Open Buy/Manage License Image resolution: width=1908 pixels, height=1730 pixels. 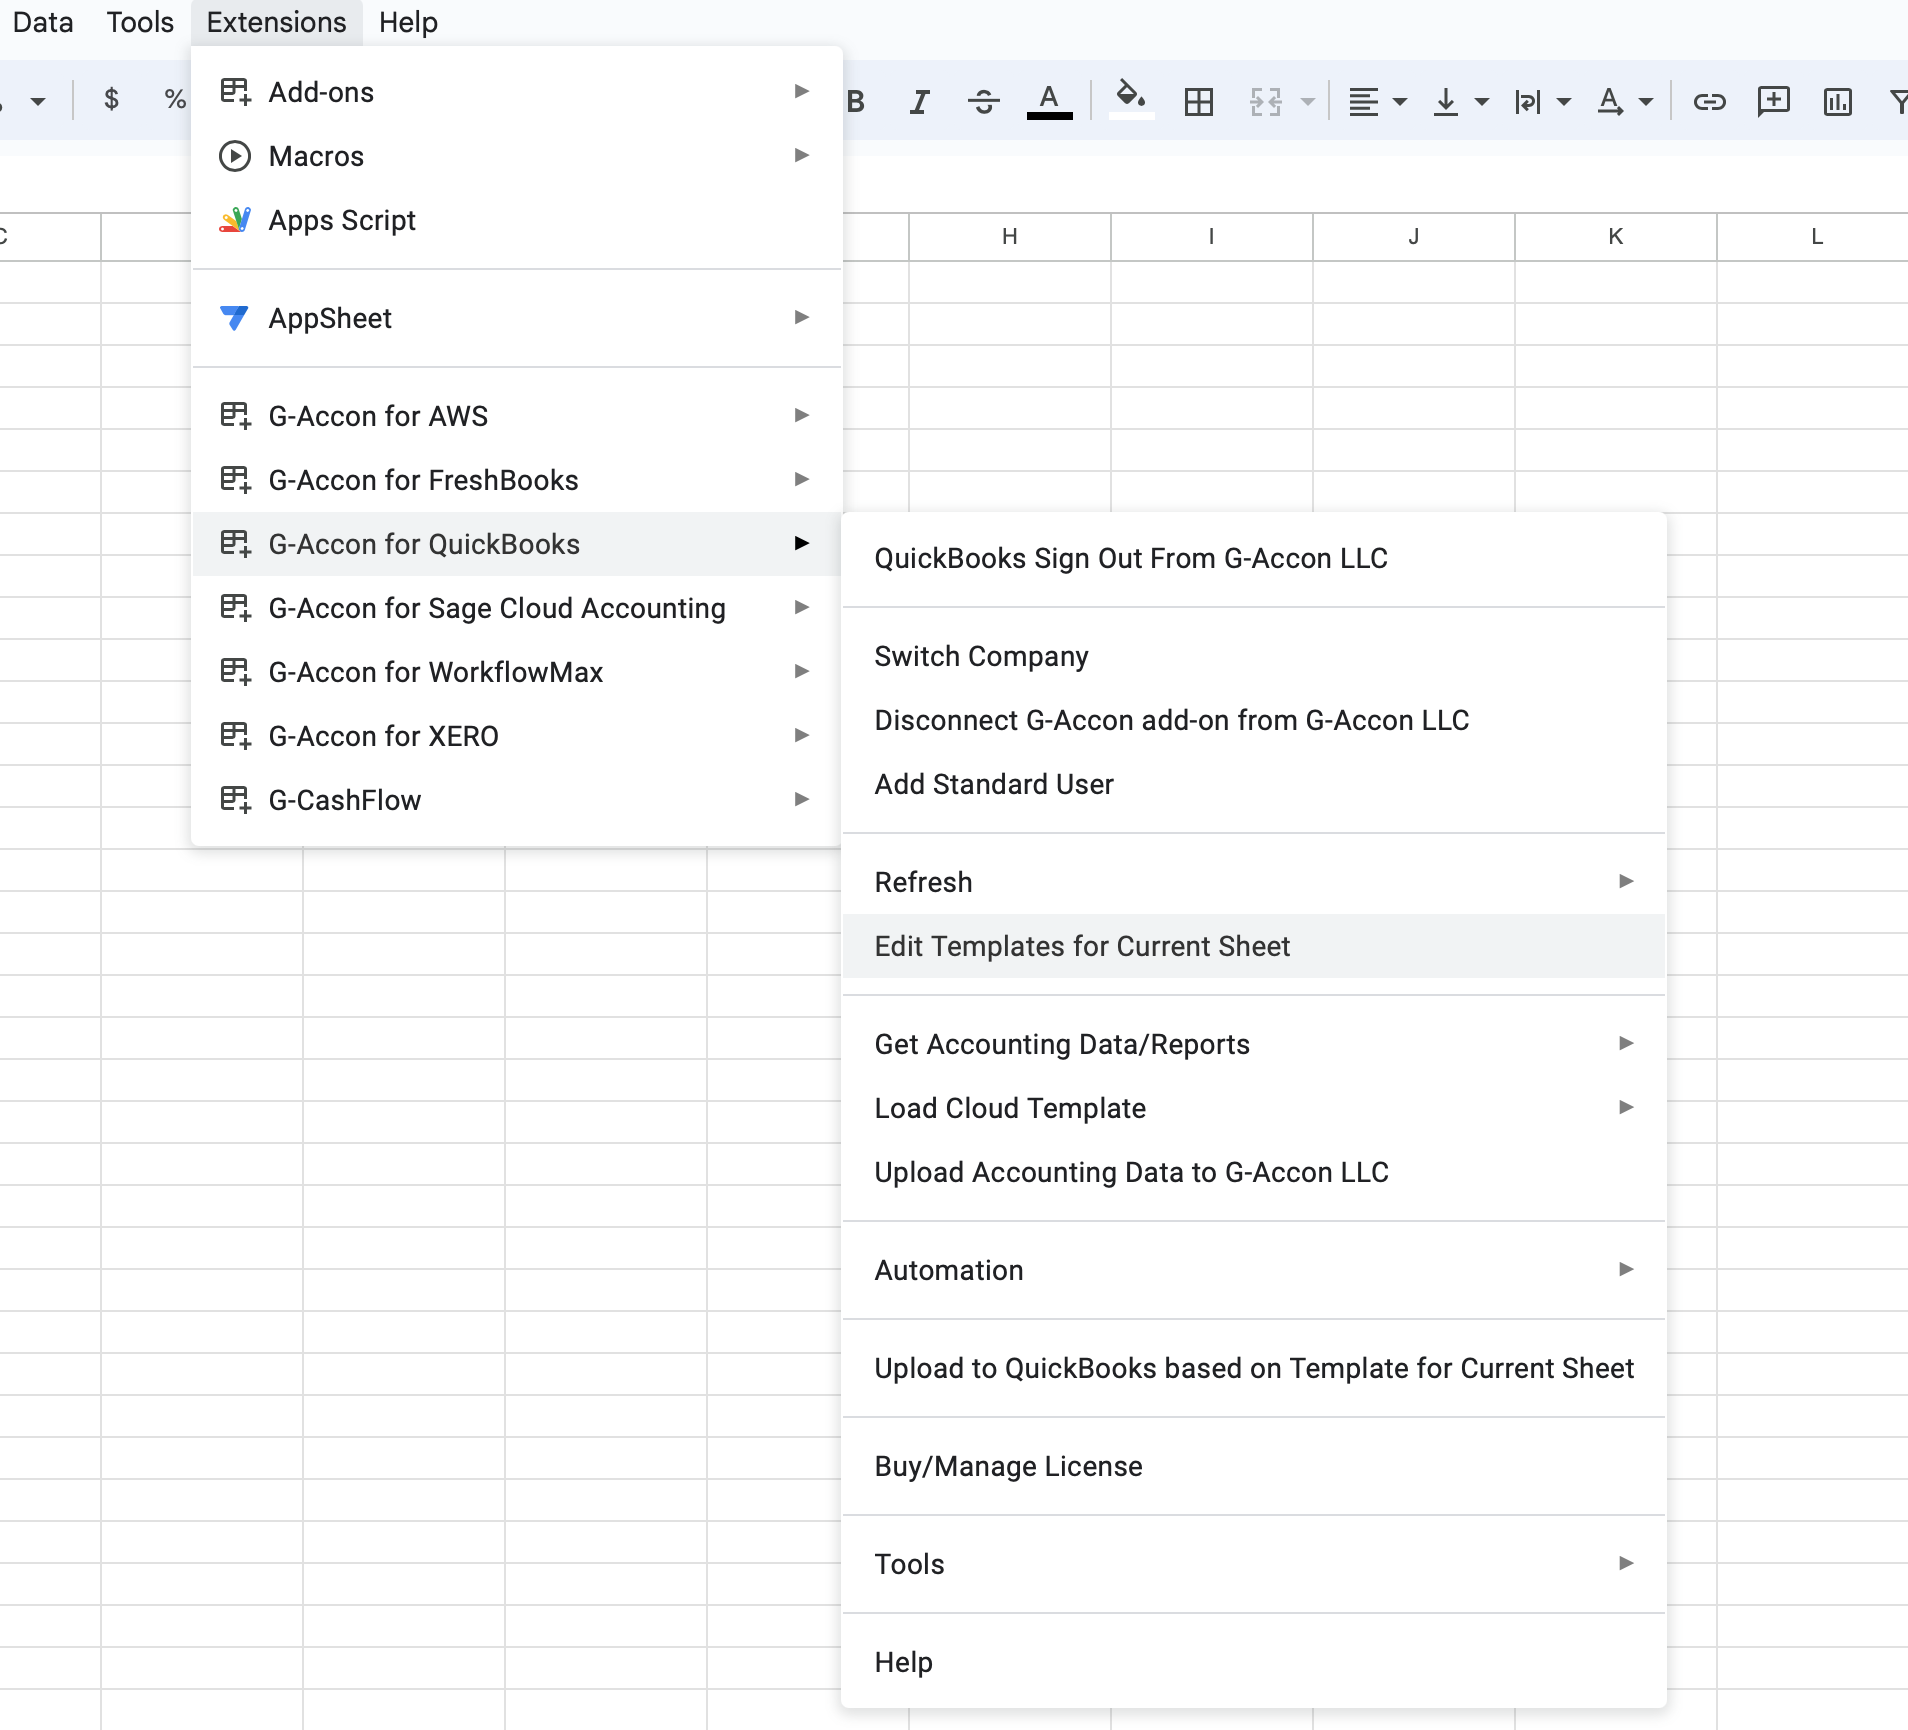(1254, 1466)
